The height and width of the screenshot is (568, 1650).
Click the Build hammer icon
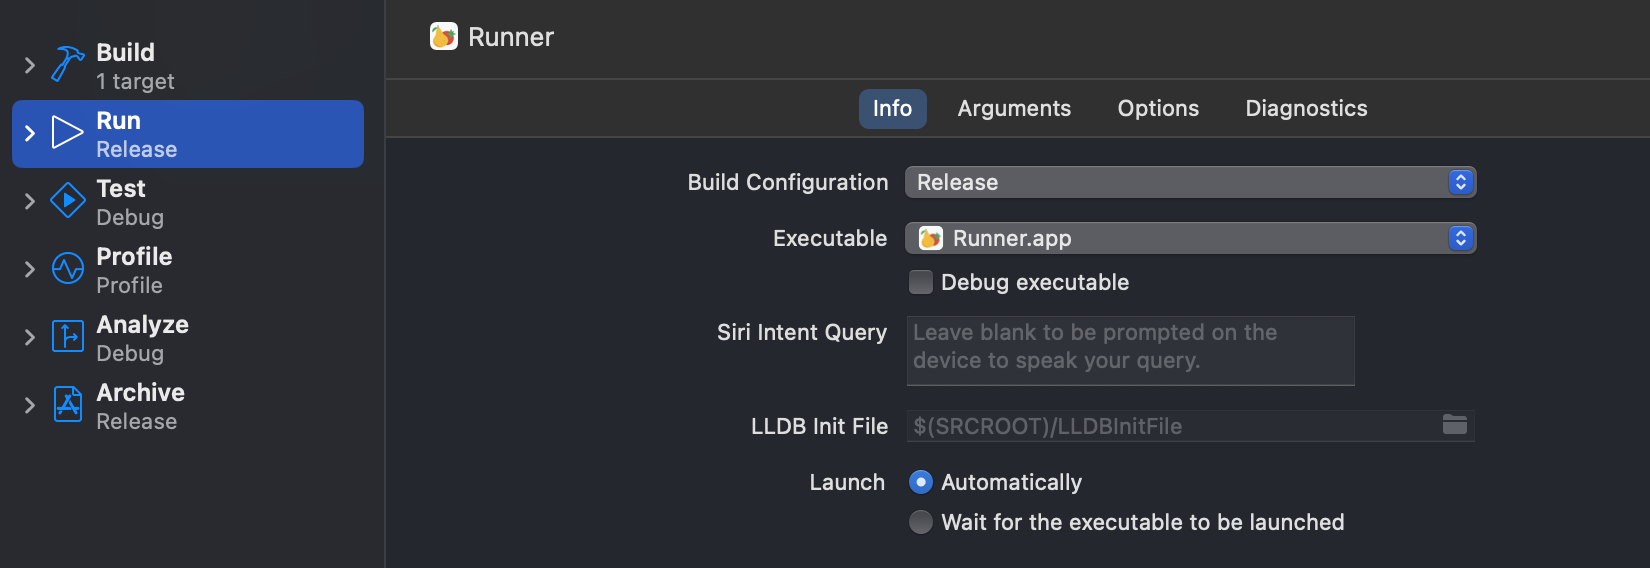click(x=67, y=65)
